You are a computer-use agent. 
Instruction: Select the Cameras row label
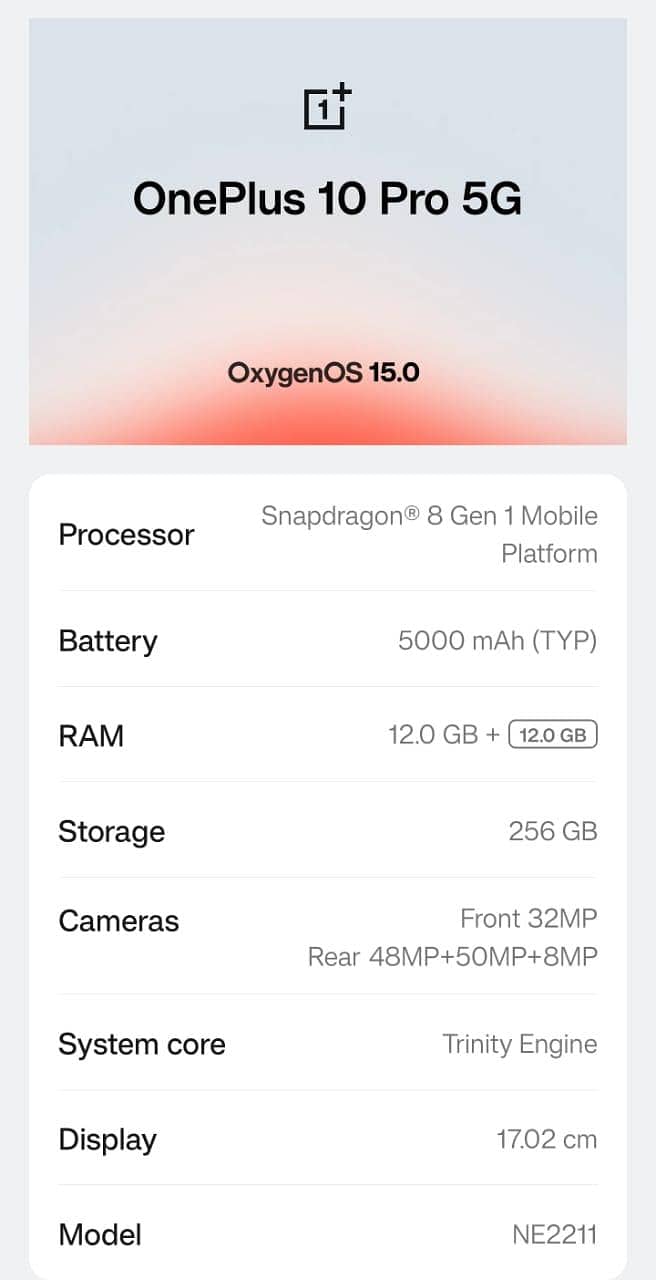coord(119,921)
